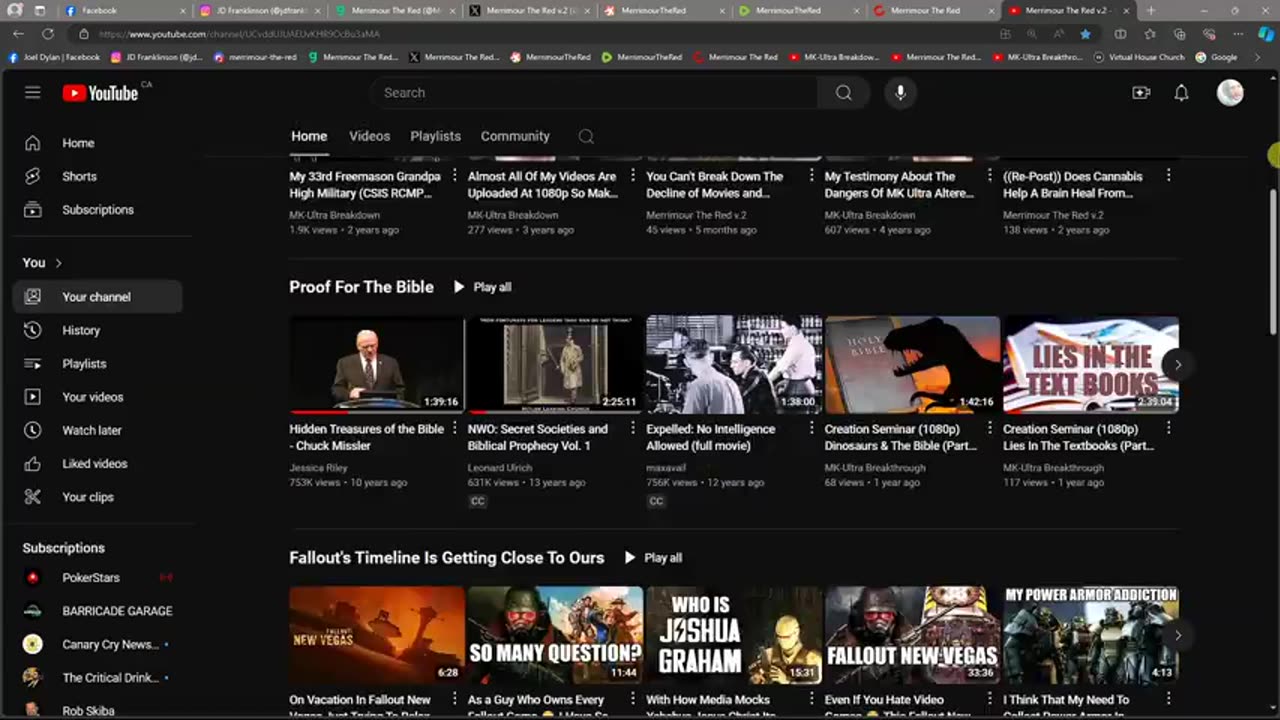
Task: Open options for My 33rd Freemason Grandpa video
Action: tap(454, 176)
